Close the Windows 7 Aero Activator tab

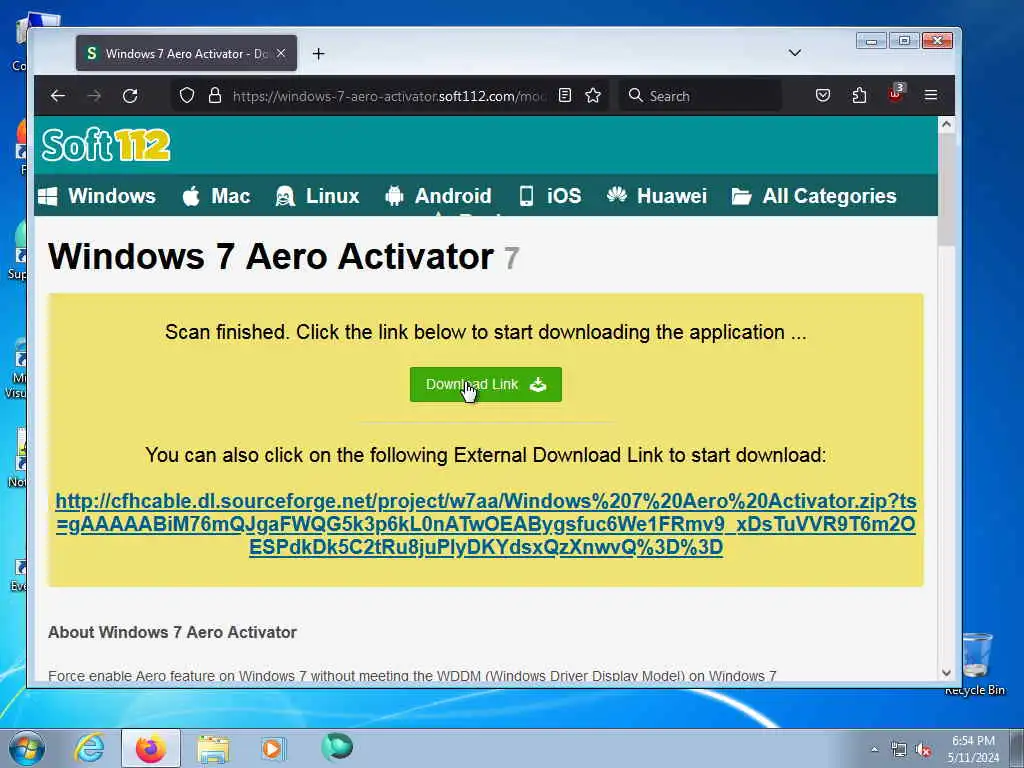click(281, 53)
